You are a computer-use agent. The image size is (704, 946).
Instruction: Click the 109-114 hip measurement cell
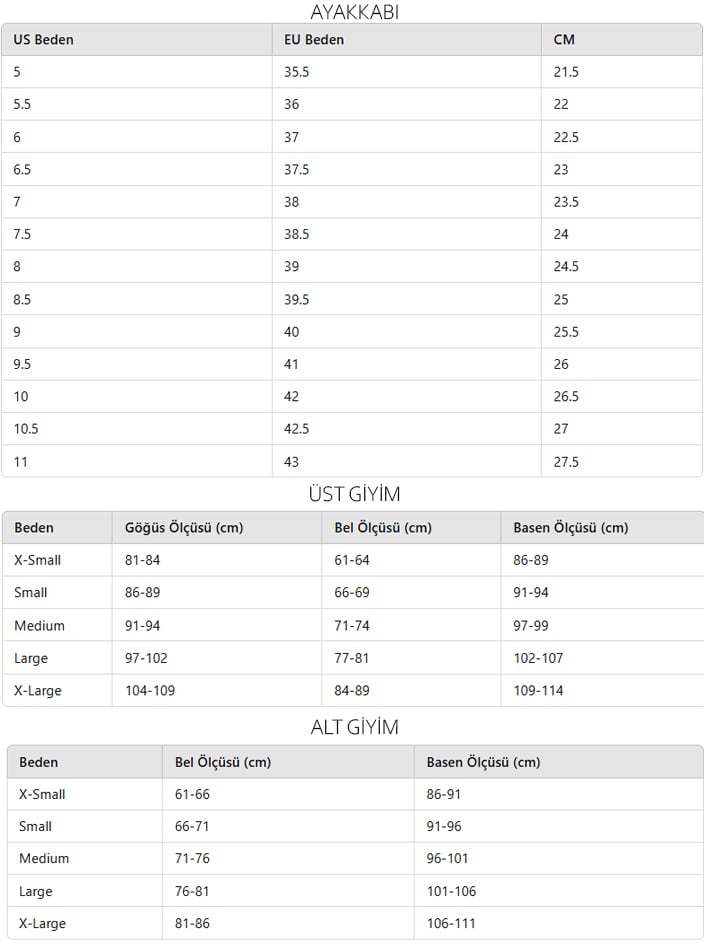pyautogui.click(x=602, y=691)
